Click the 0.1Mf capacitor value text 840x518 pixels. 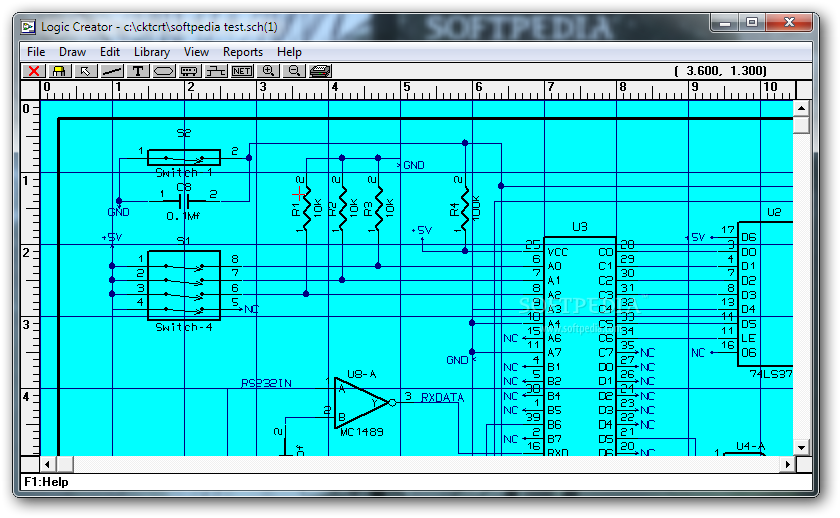pyautogui.click(x=183, y=216)
